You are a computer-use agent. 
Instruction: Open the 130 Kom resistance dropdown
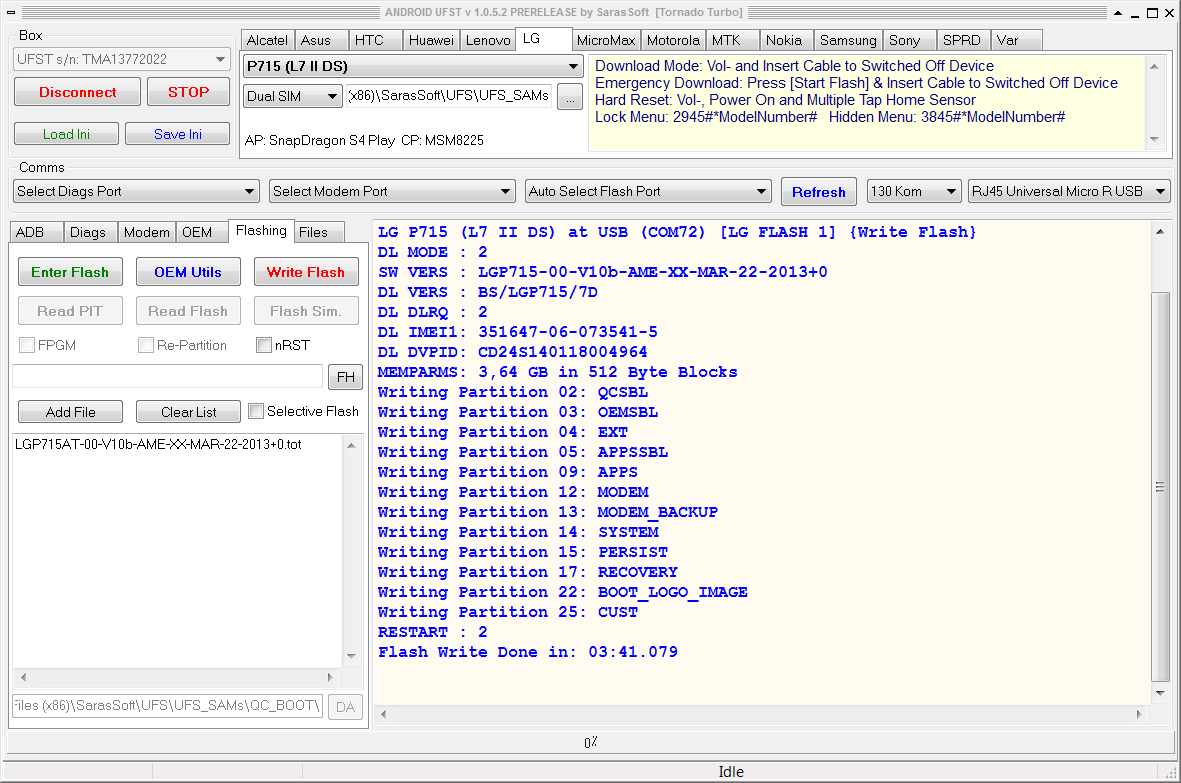[914, 191]
